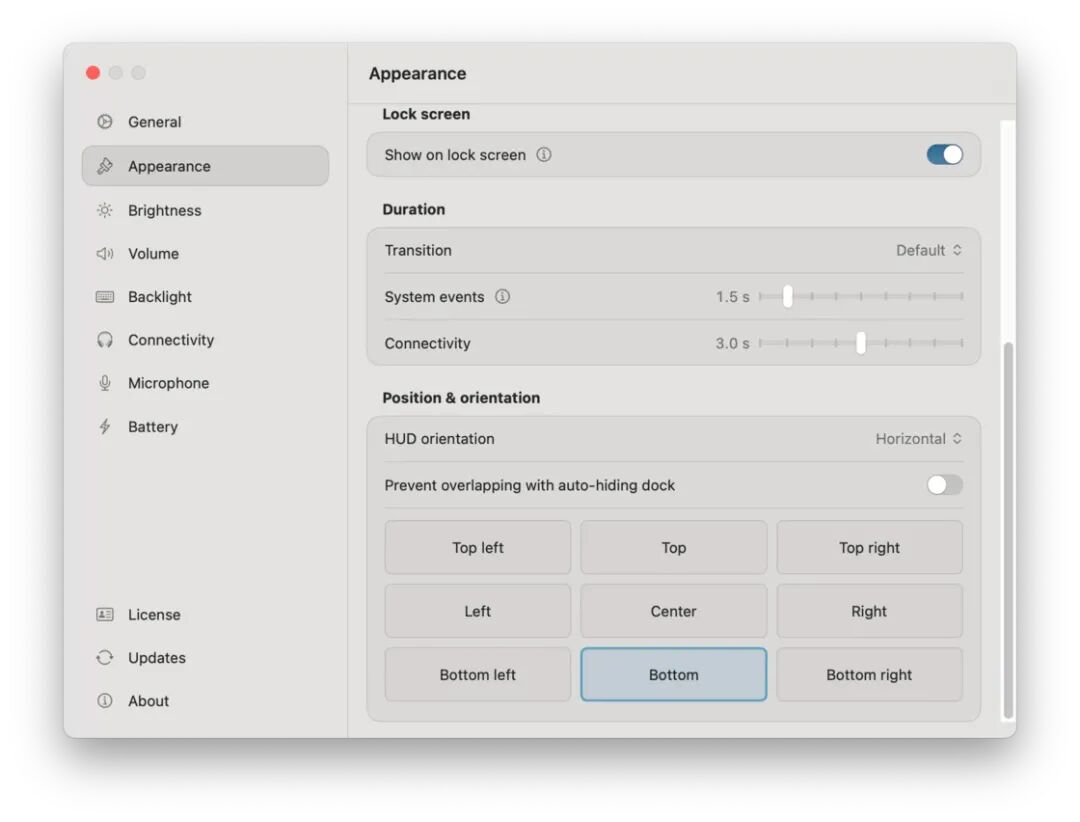The height and width of the screenshot is (822, 1080).
Task: Open the HUD orientation Horizontal dropdown
Action: (x=919, y=439)
